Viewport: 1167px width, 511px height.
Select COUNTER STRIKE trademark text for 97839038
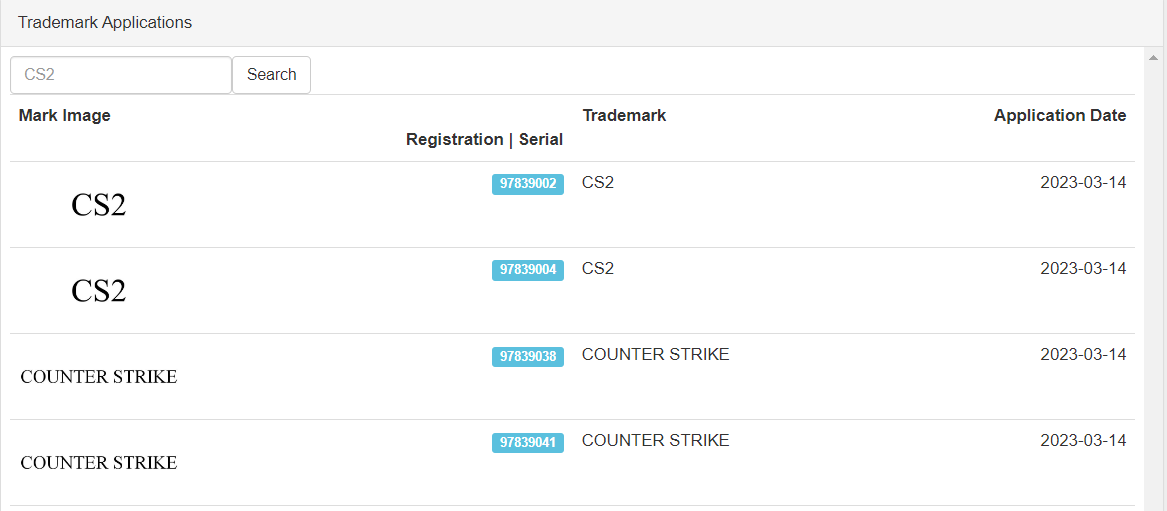coord(656,355)
